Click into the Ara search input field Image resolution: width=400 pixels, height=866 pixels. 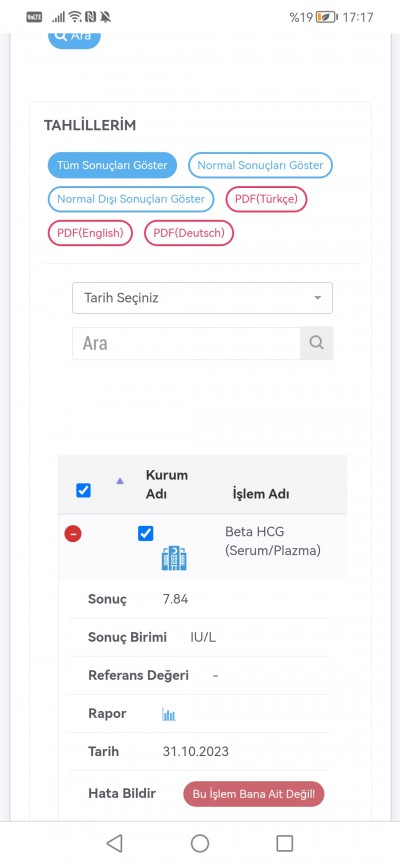[x=186, y=343]
